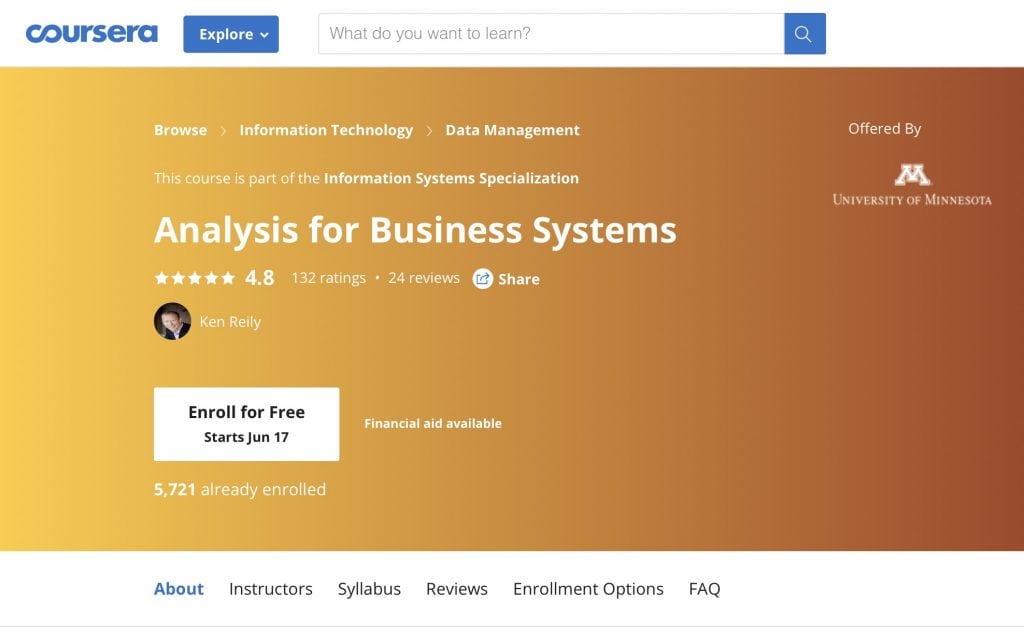Open Data Management breadcrumb link
Image resolution: width=1024 pixels, height=632 pixels.
point(513,130)
